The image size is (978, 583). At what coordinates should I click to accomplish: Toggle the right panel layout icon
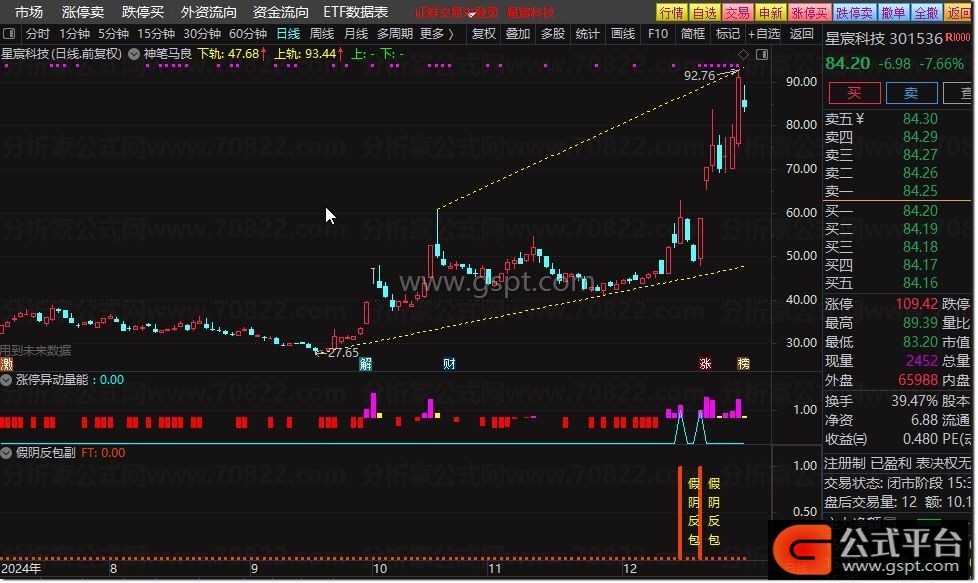click(762, 55)
